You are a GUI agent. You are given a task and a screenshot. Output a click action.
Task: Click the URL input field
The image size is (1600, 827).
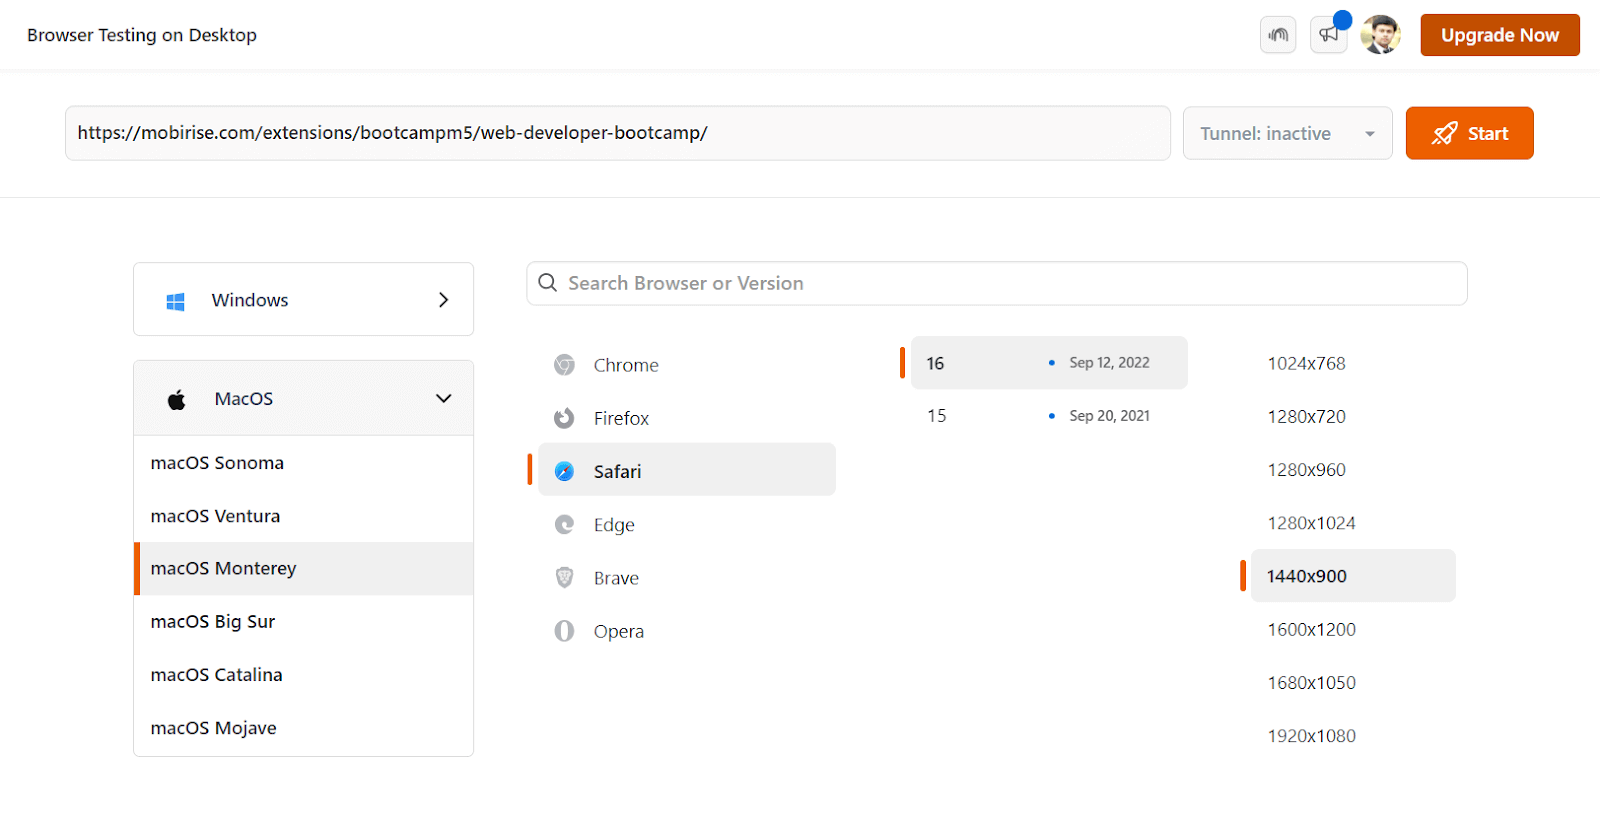pyautogui.click(x=618, y=133)
